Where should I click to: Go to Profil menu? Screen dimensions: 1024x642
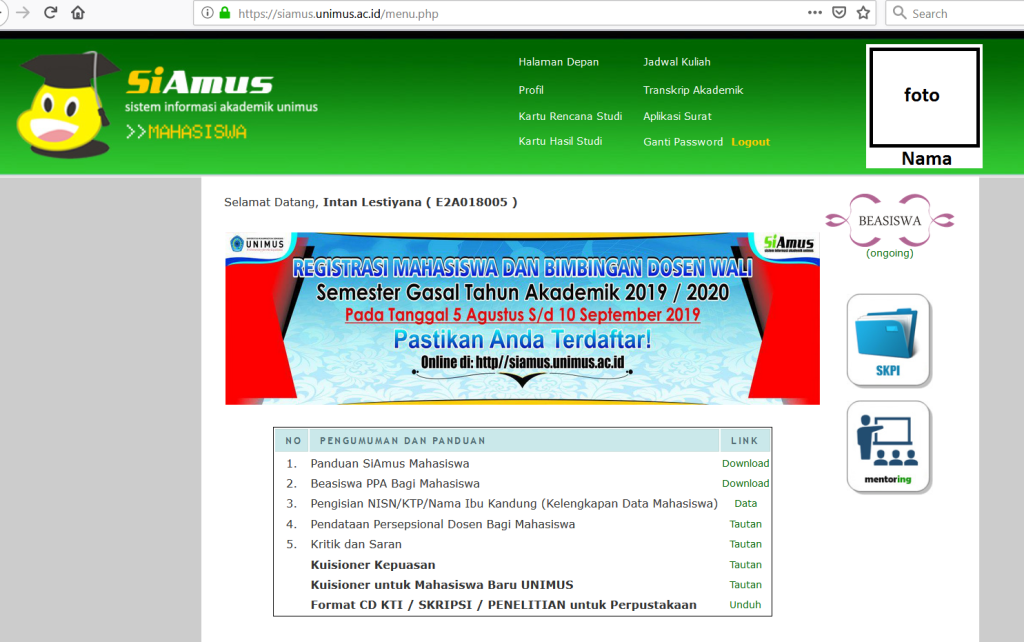531,90
